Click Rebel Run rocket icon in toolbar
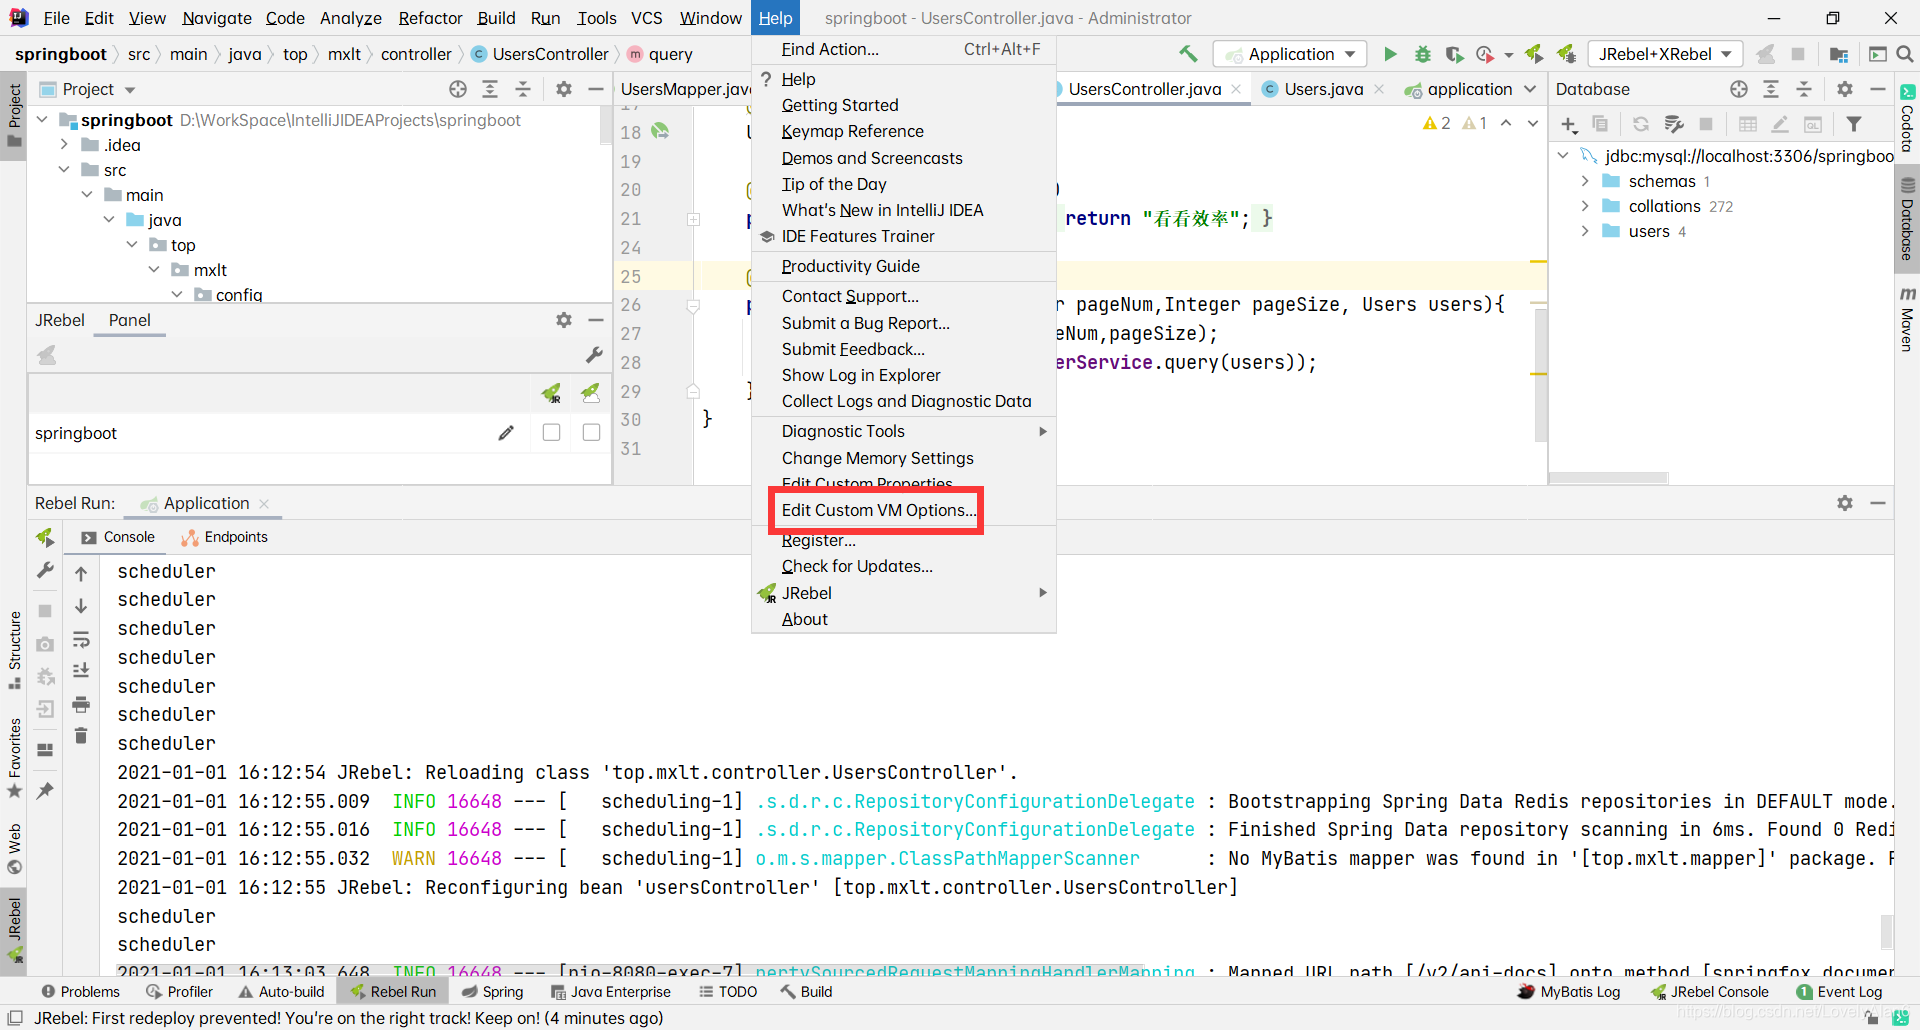Image resolution: width=1920 pixels, height=1030 pixels. coord(1534,54)
